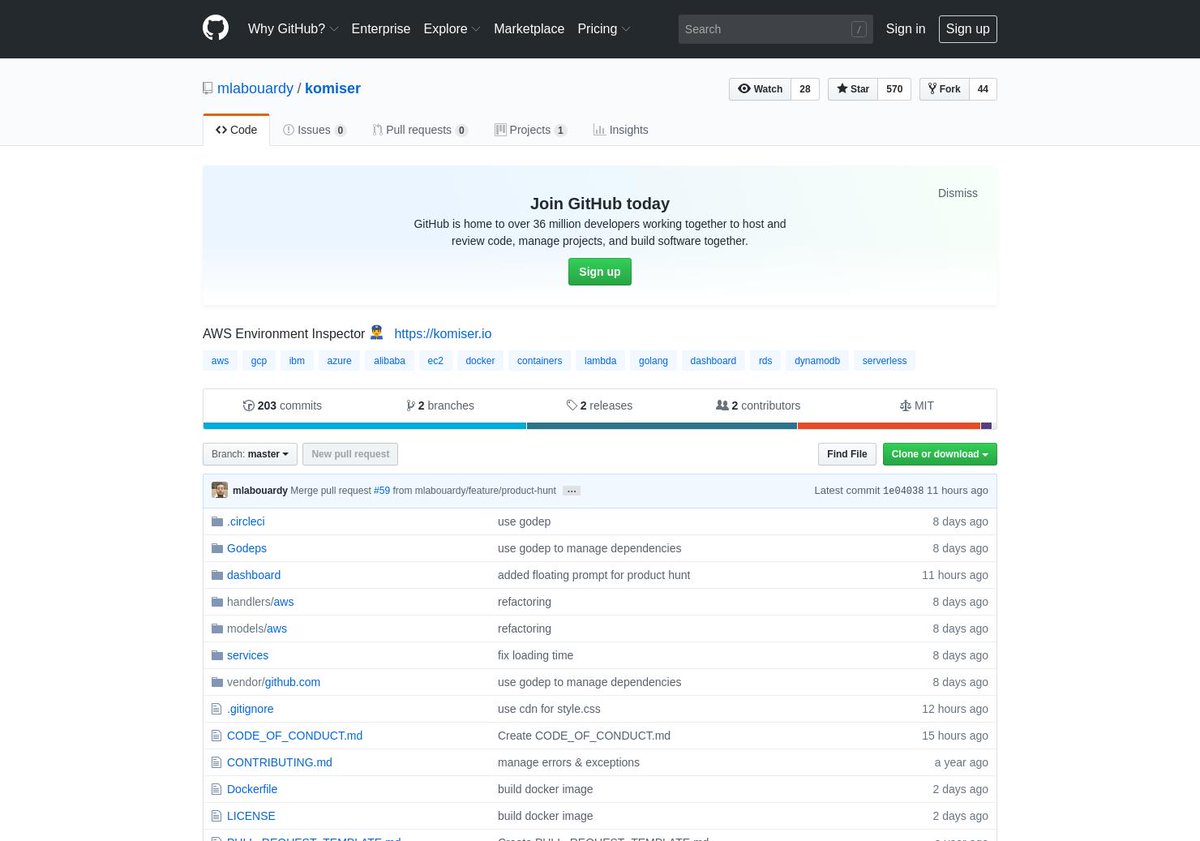This screenshot has width=1200, height=841.
Task: Open the Pricing dropdown menu
Action: click(603, 29)
